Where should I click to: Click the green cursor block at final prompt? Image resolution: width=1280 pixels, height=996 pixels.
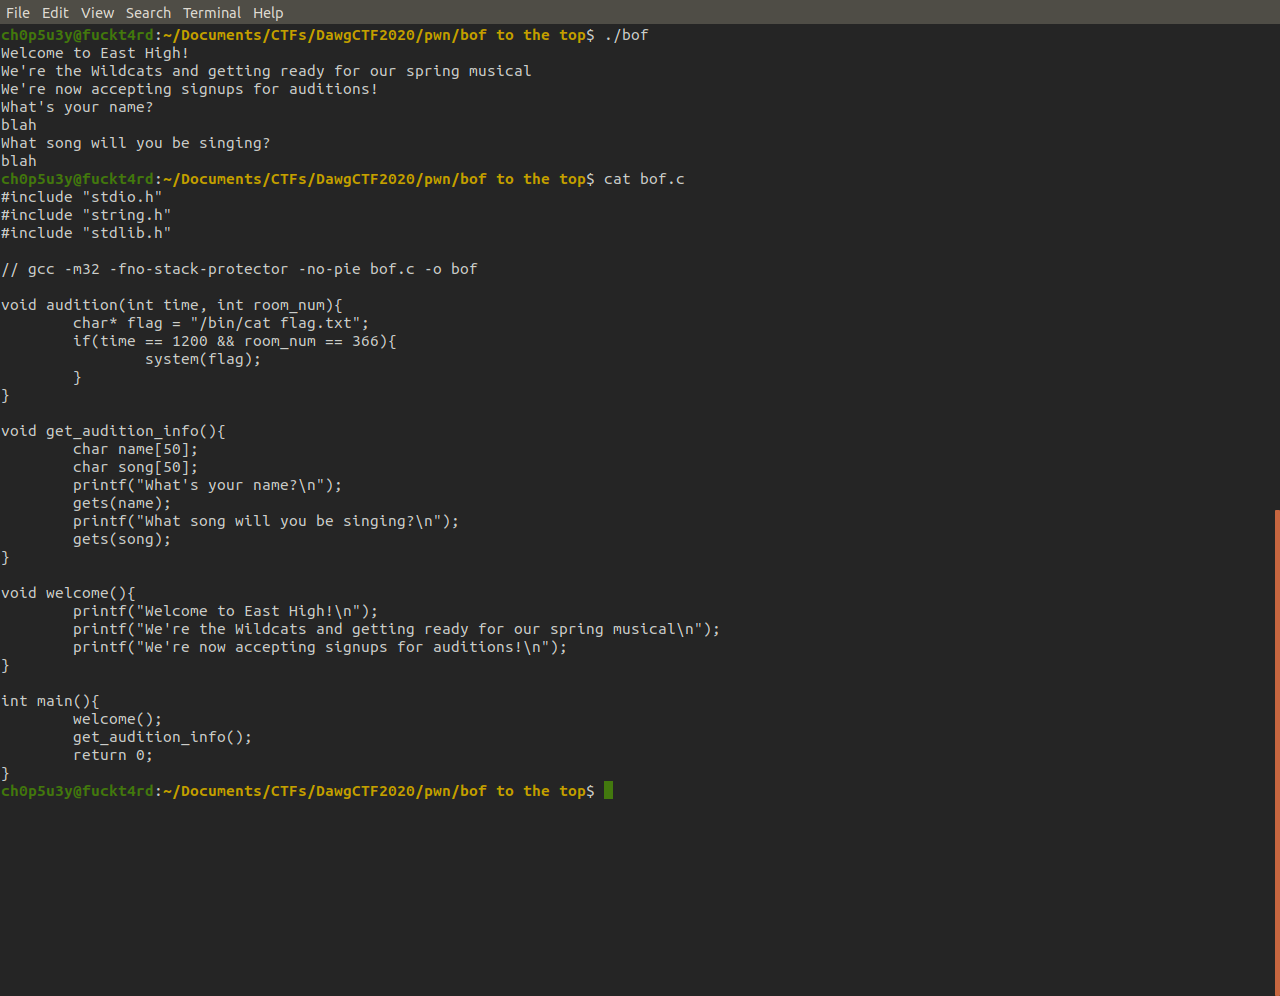tap(608, 791)
